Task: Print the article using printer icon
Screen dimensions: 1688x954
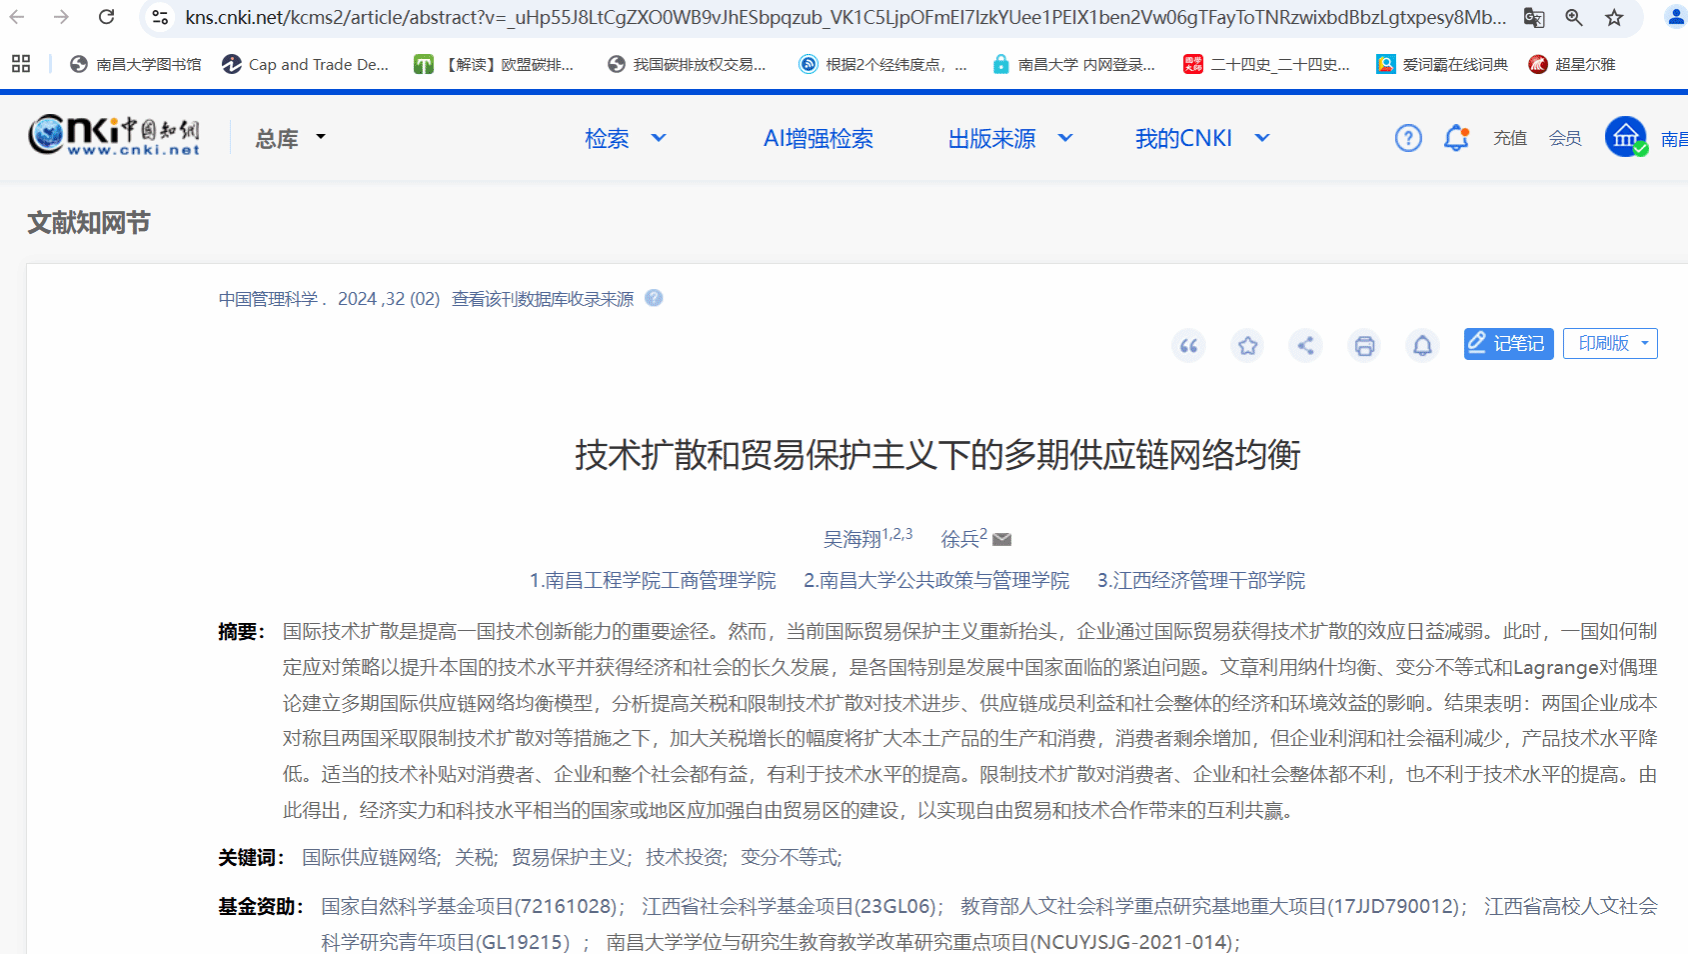Action: 1364,346
